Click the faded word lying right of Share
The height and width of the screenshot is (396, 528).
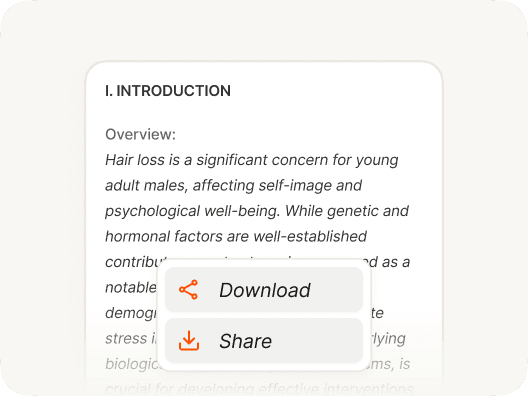pyautogui.click(x=389, y=339)
